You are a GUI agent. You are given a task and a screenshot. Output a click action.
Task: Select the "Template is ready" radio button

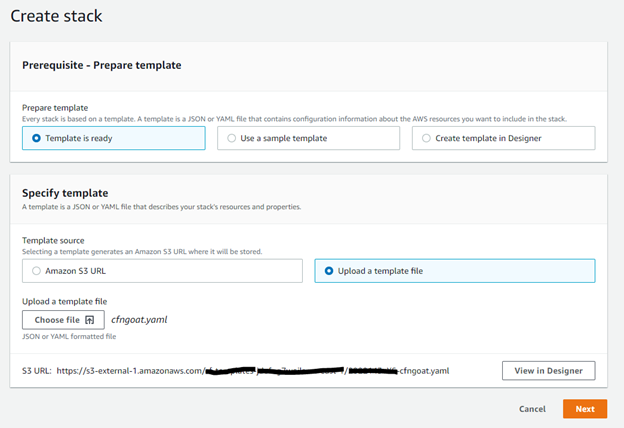(x=38, y=138)
